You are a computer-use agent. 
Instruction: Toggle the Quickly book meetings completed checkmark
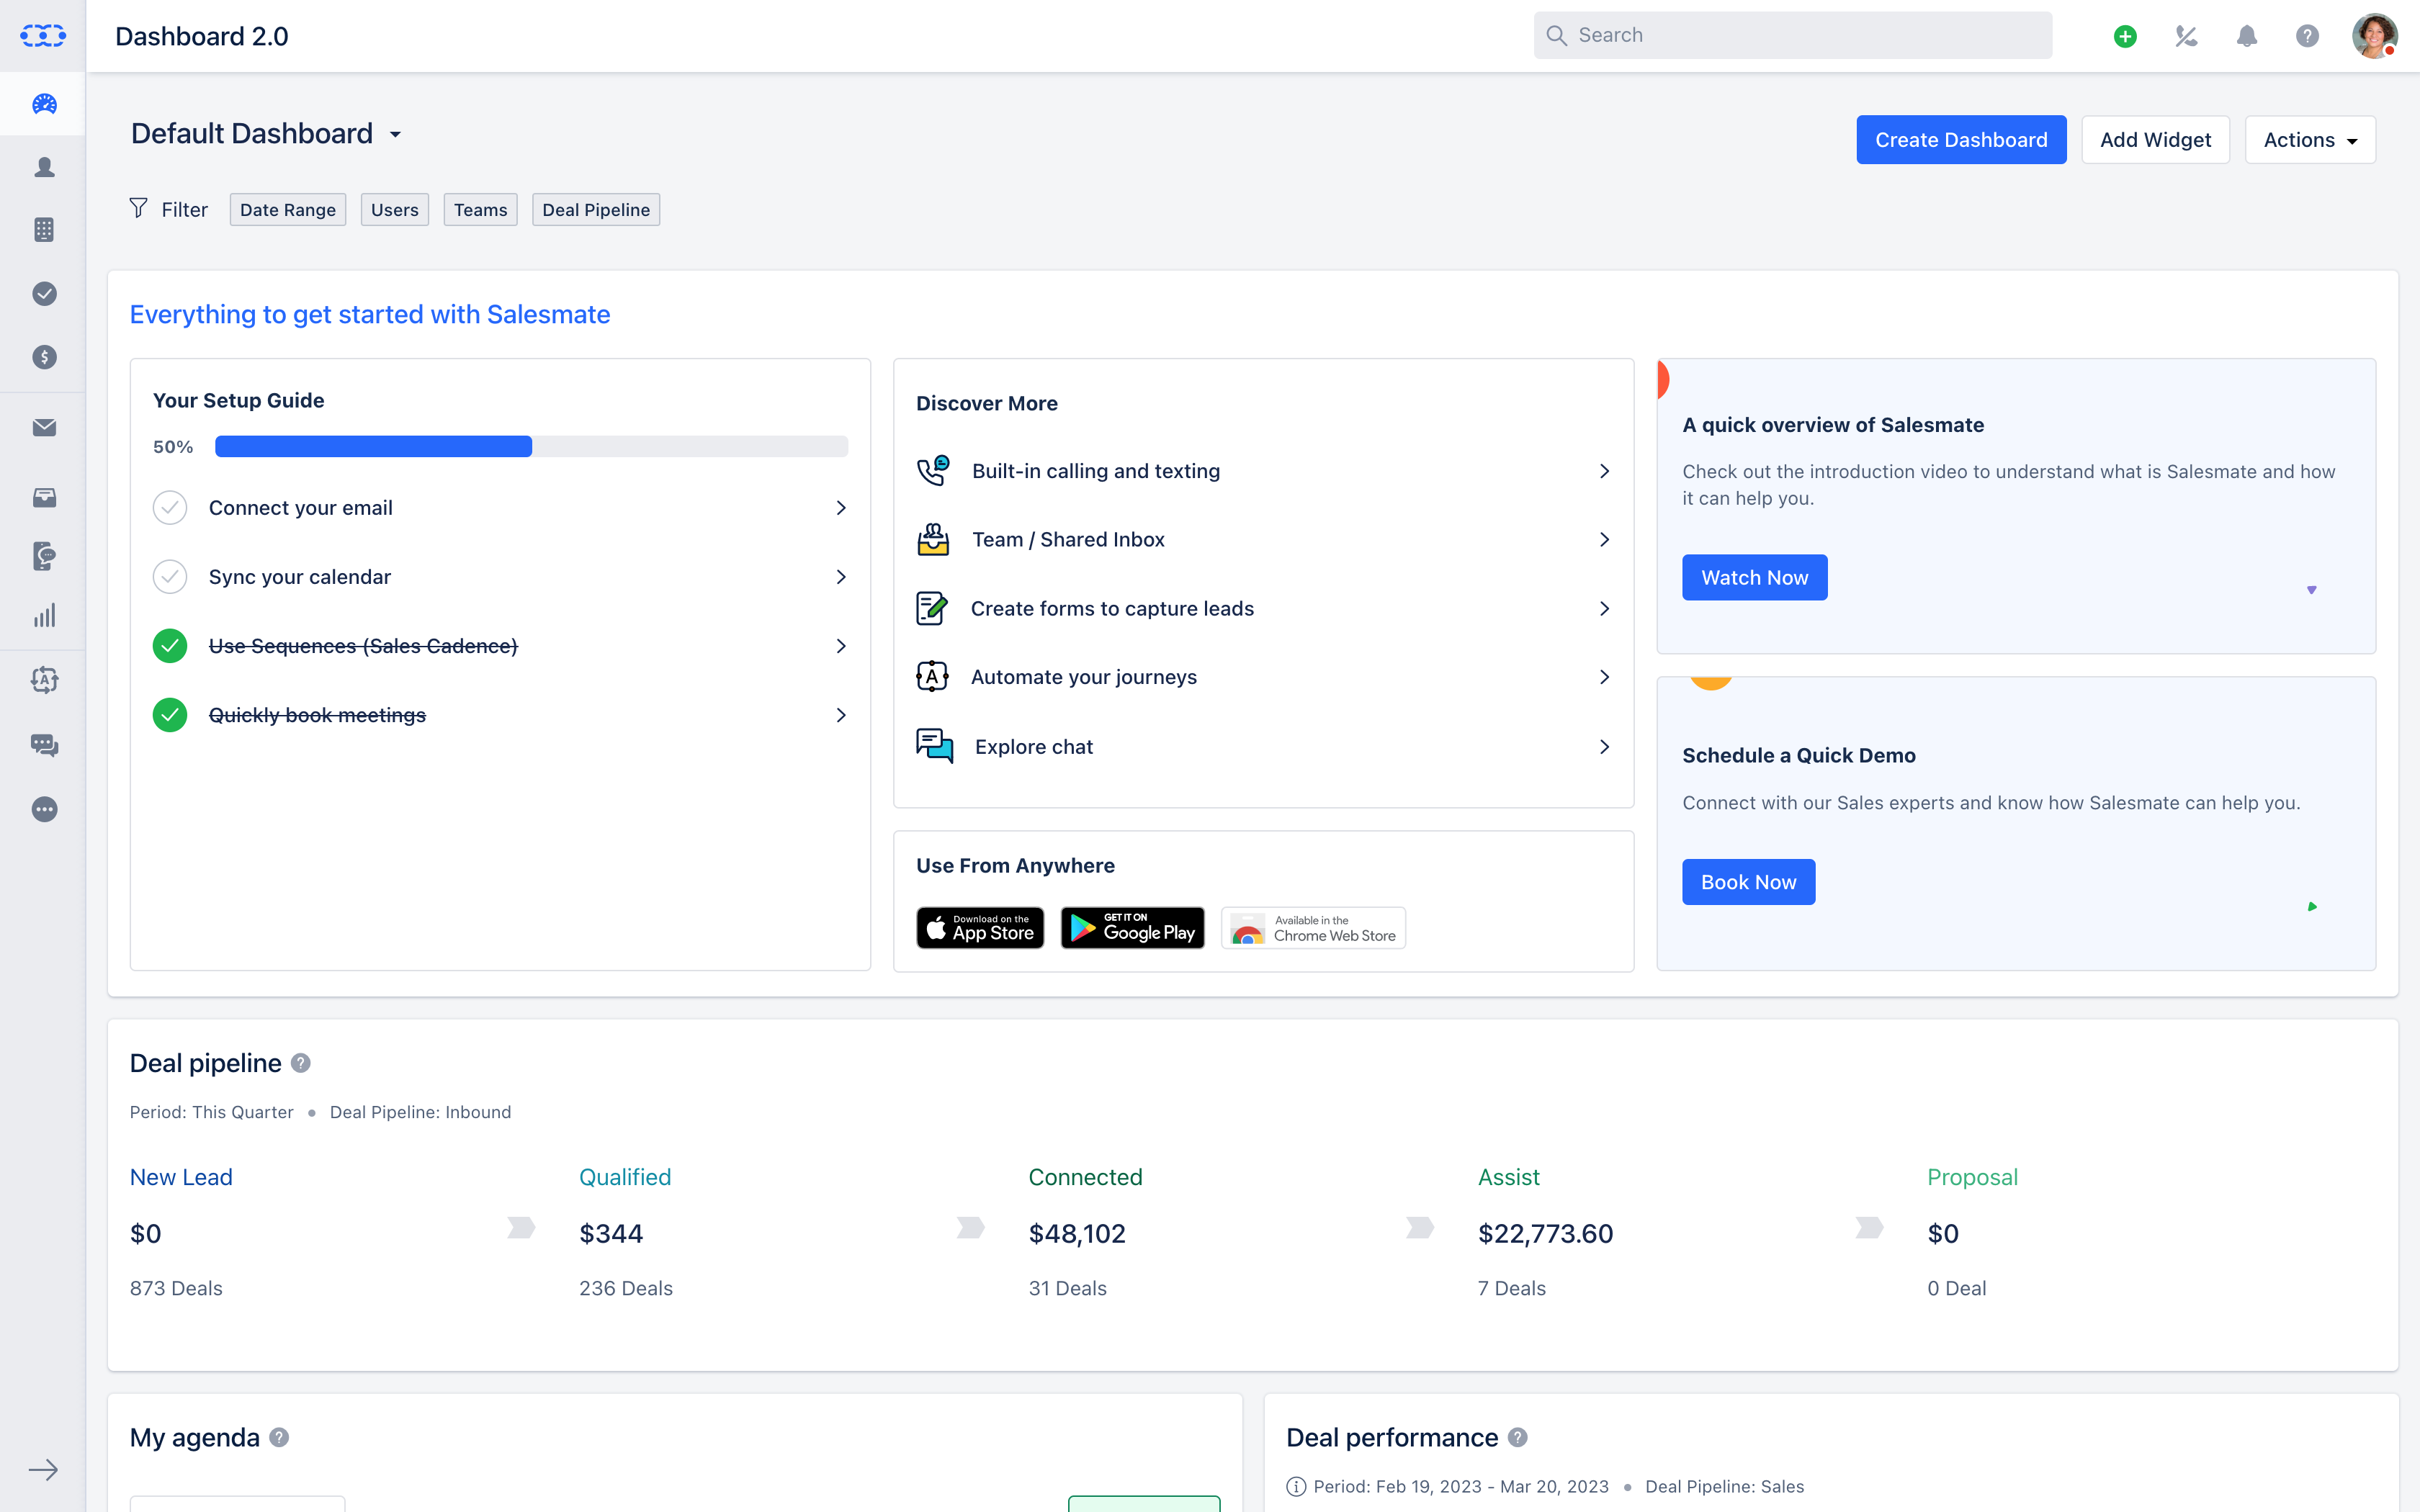(170, 715)
